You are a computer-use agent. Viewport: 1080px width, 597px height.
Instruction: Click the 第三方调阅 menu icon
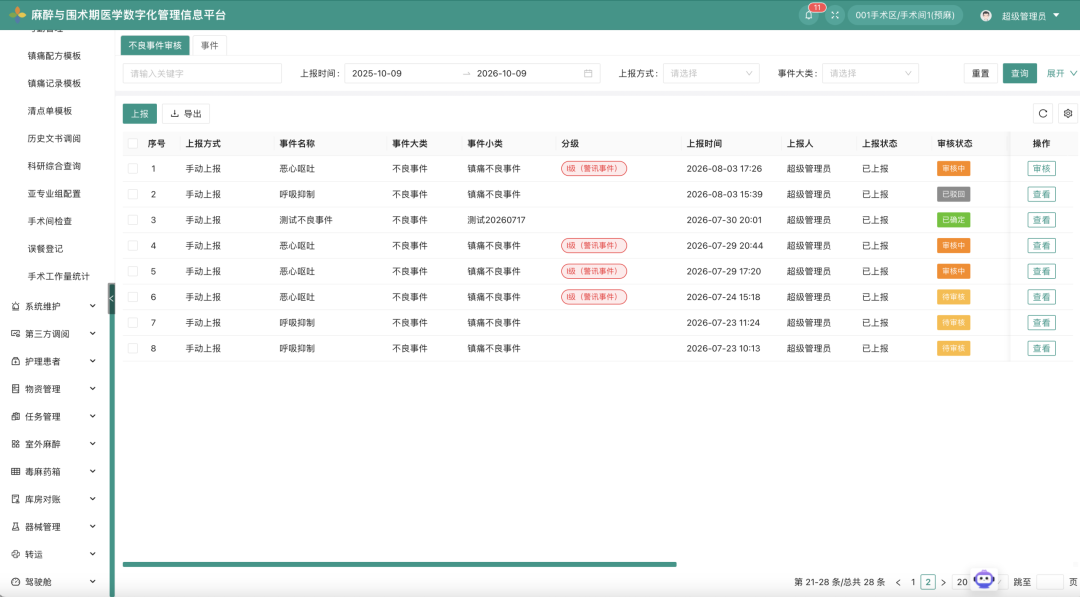tap(15, 334)
